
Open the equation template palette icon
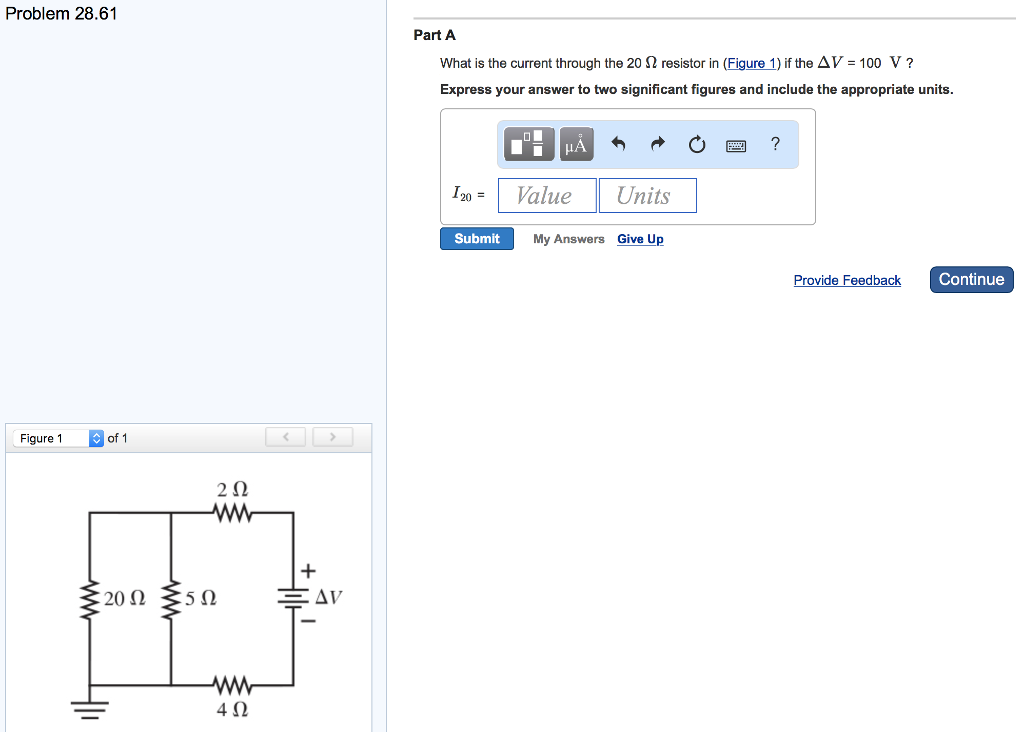[x=527, y=143]
